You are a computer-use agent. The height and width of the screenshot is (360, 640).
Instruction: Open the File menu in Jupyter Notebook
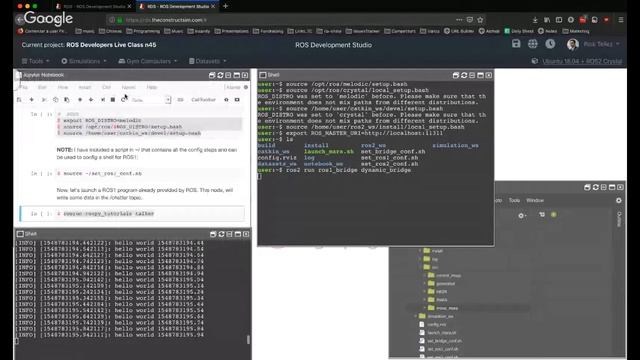point(23,87)
